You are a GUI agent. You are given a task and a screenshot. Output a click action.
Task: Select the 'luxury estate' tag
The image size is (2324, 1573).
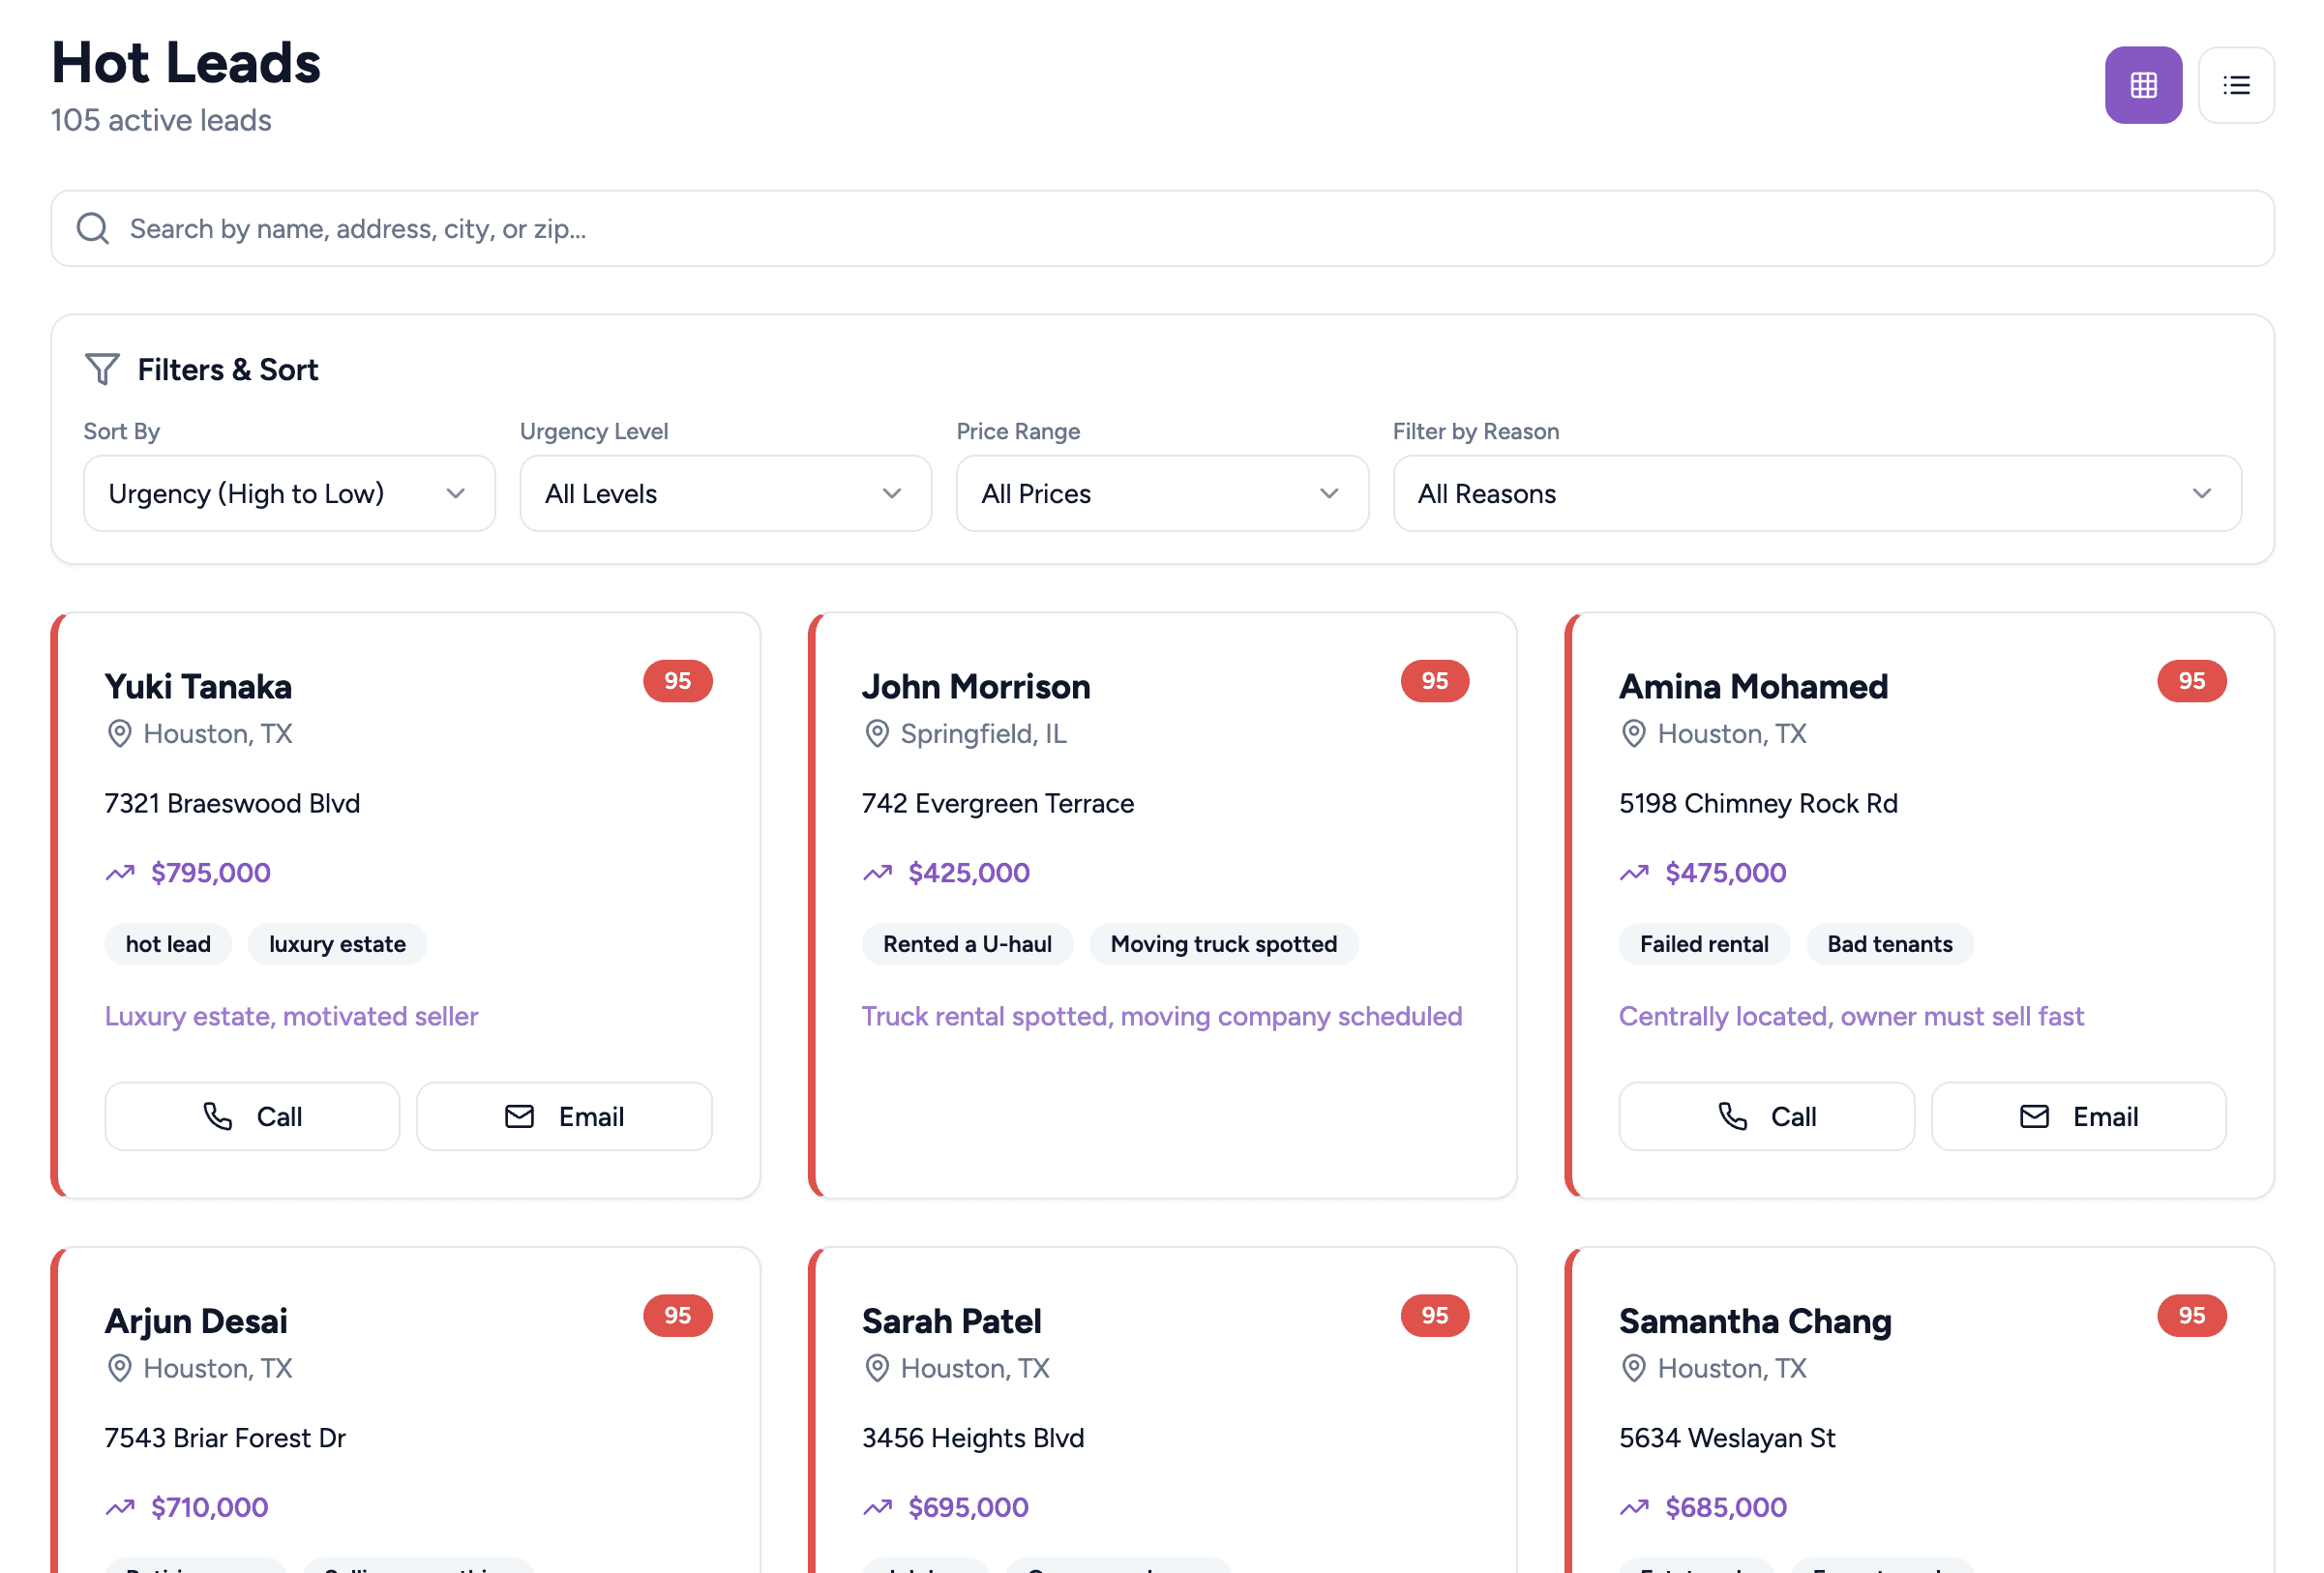tap(337, 944)
